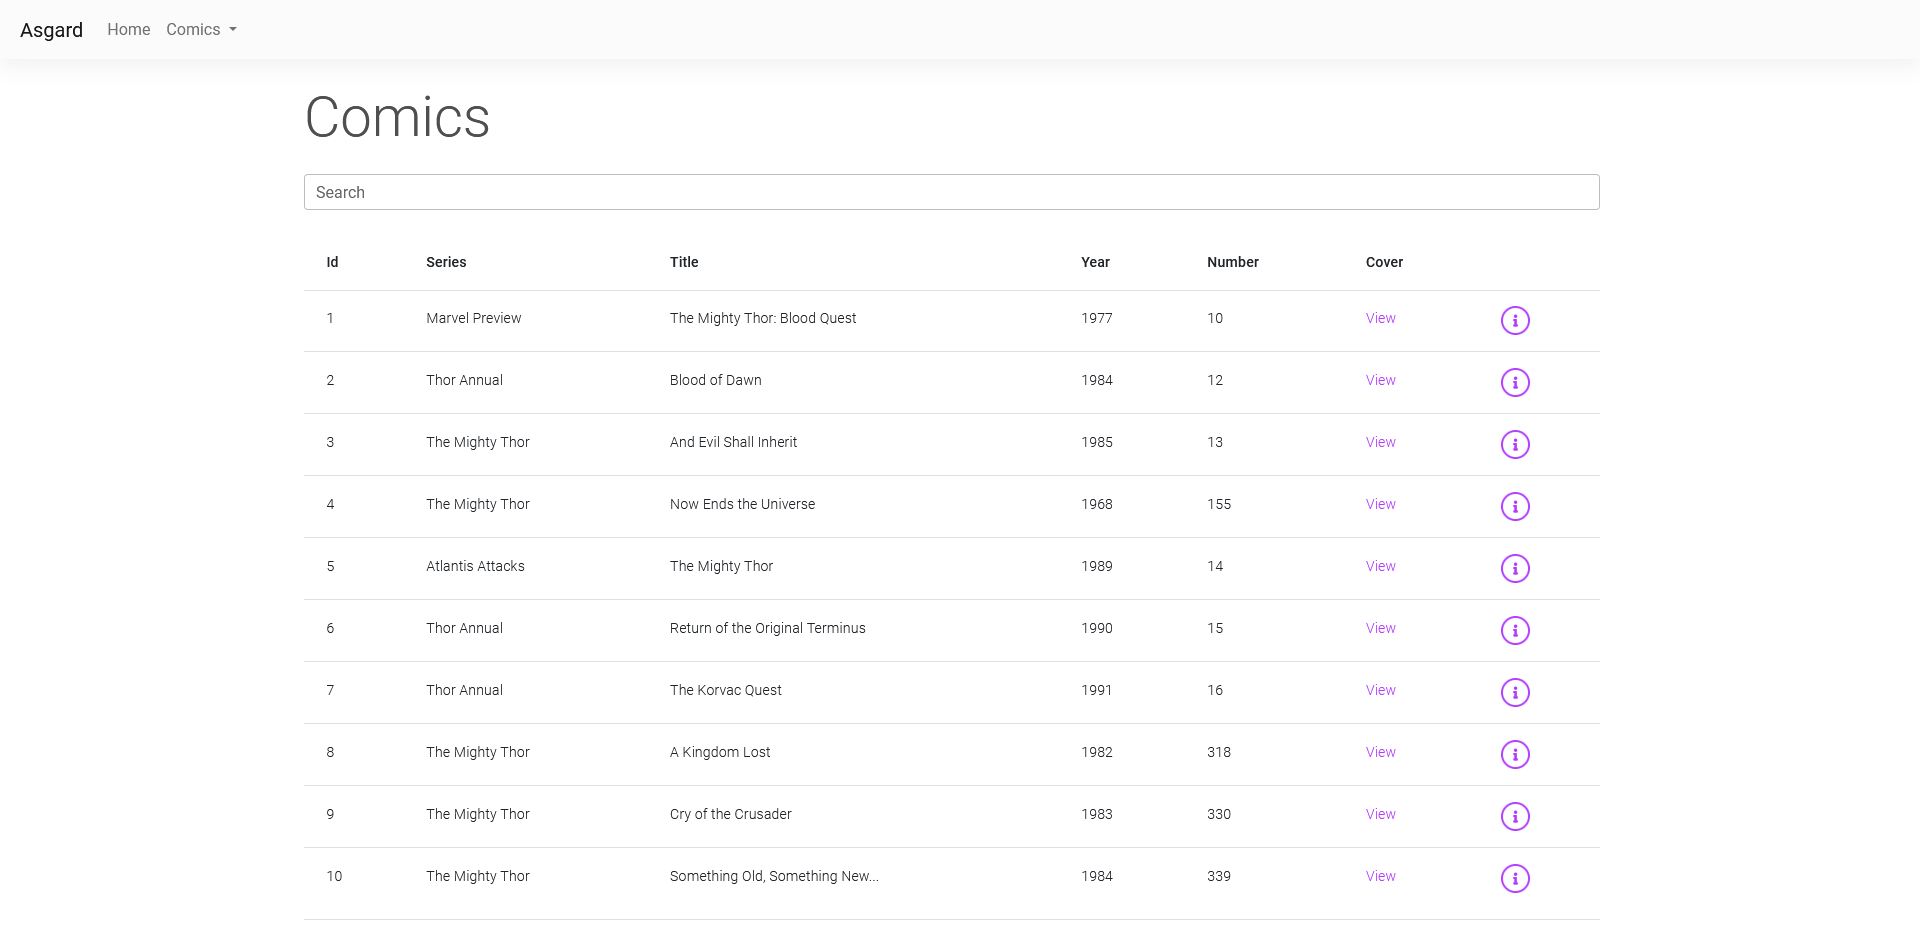Screen dimensions: 1920x927
Task: View info for Return of the Original Terminus
Action: (1515, 630)
